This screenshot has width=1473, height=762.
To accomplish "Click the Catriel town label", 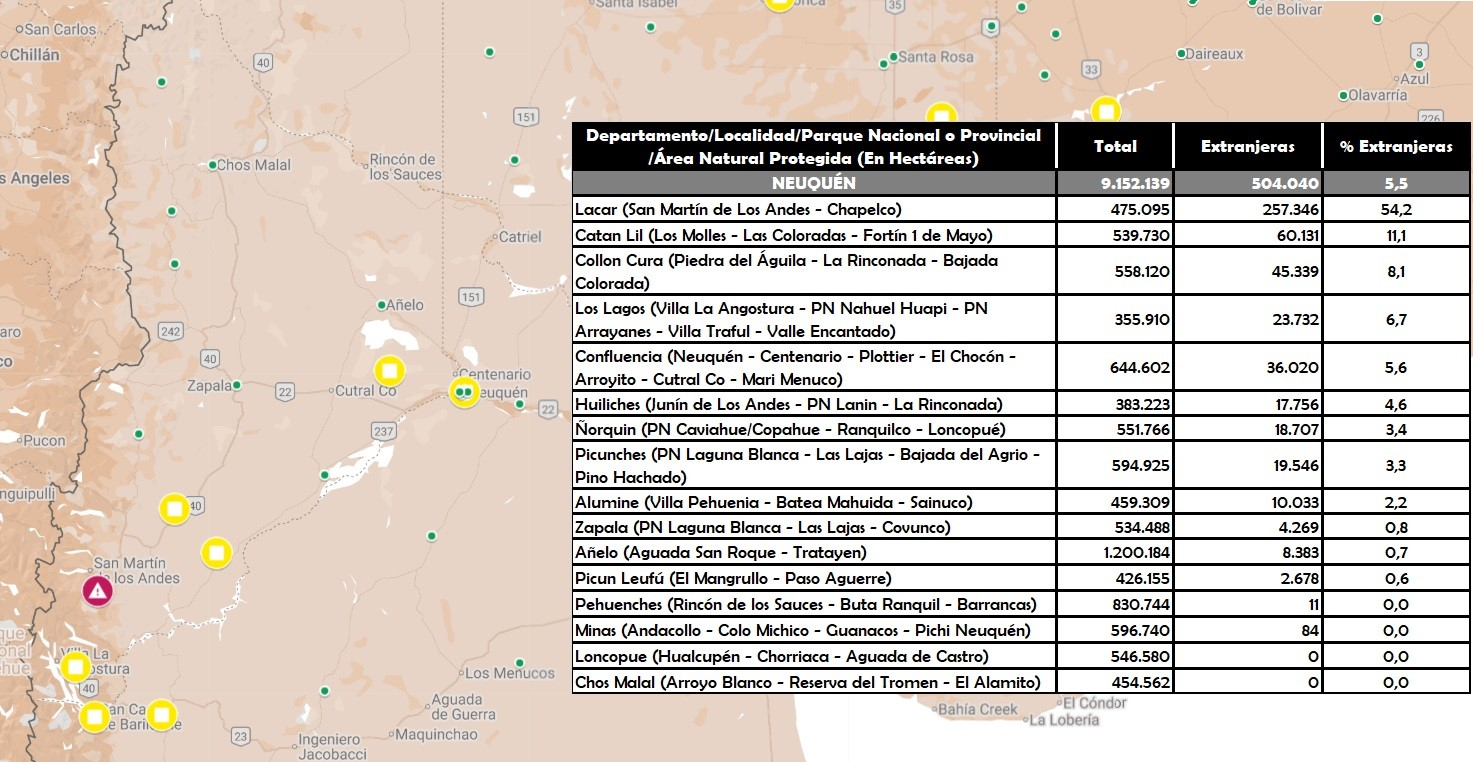I will (x=520, y=237).
